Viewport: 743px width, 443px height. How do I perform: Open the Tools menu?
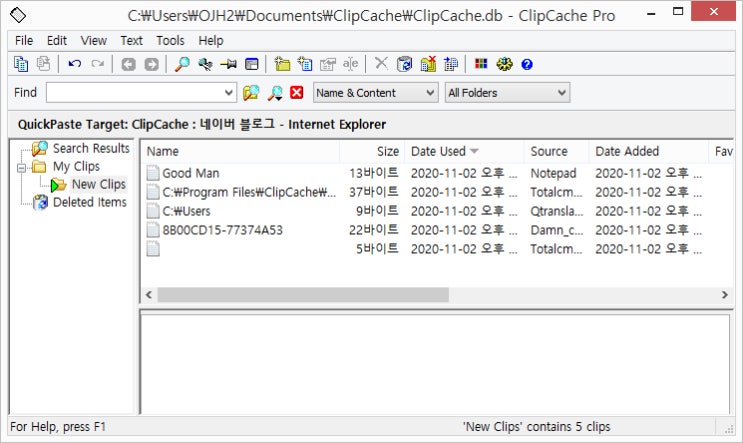[170, 41]
